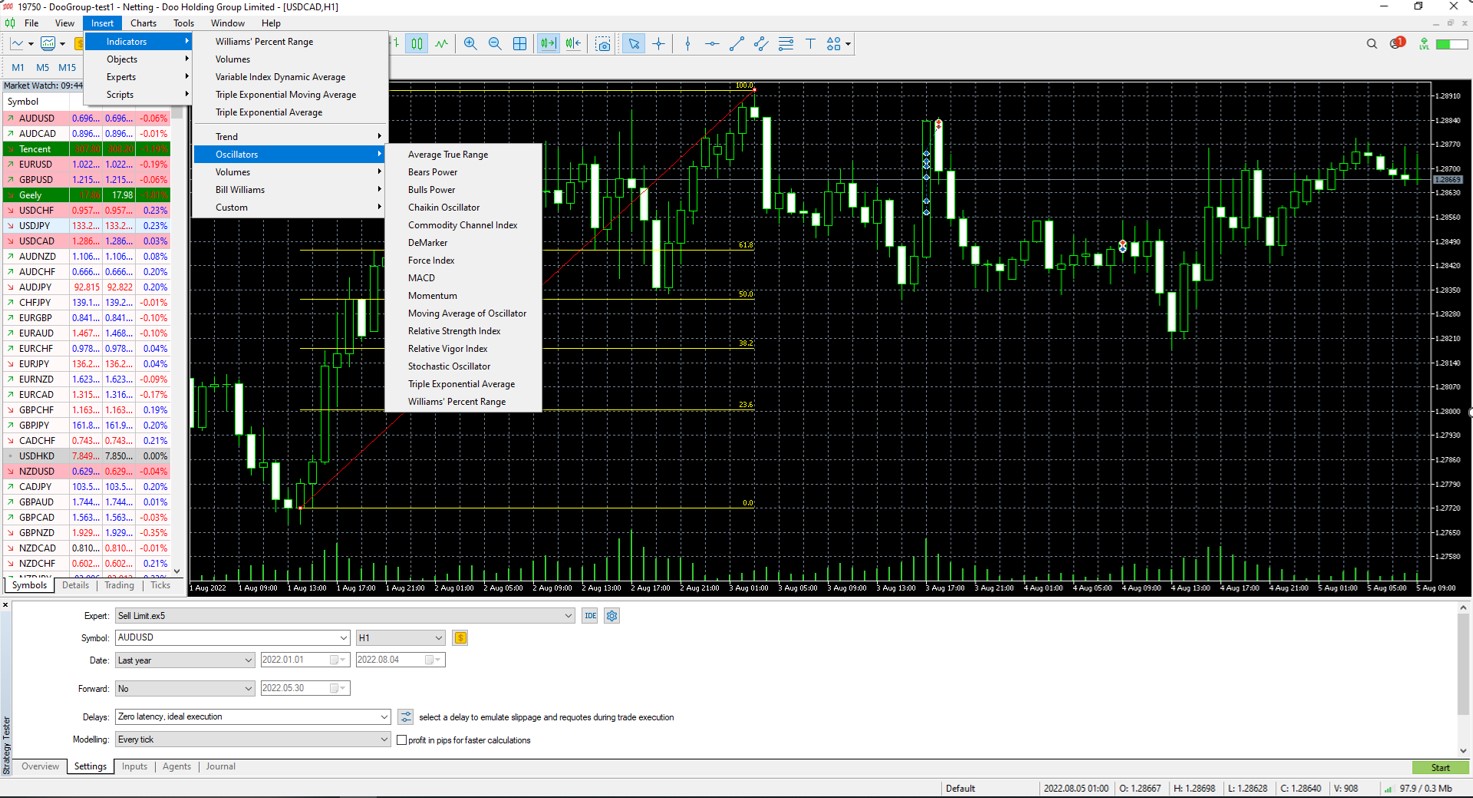Screen dimensions: 1473x798
Task: Open the tile windows grid icon
Action: [520, 44]
